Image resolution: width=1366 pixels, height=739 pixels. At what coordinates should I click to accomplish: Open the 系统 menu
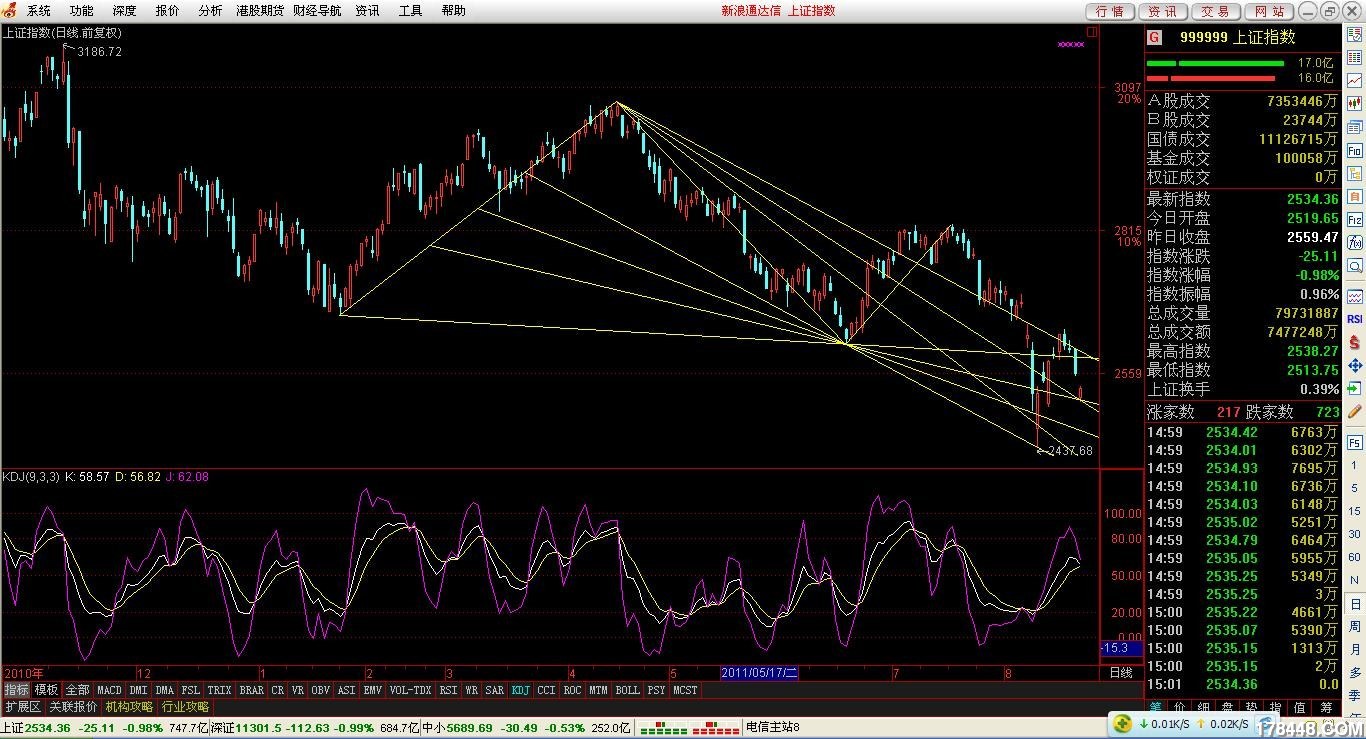(x=38, y=11)
